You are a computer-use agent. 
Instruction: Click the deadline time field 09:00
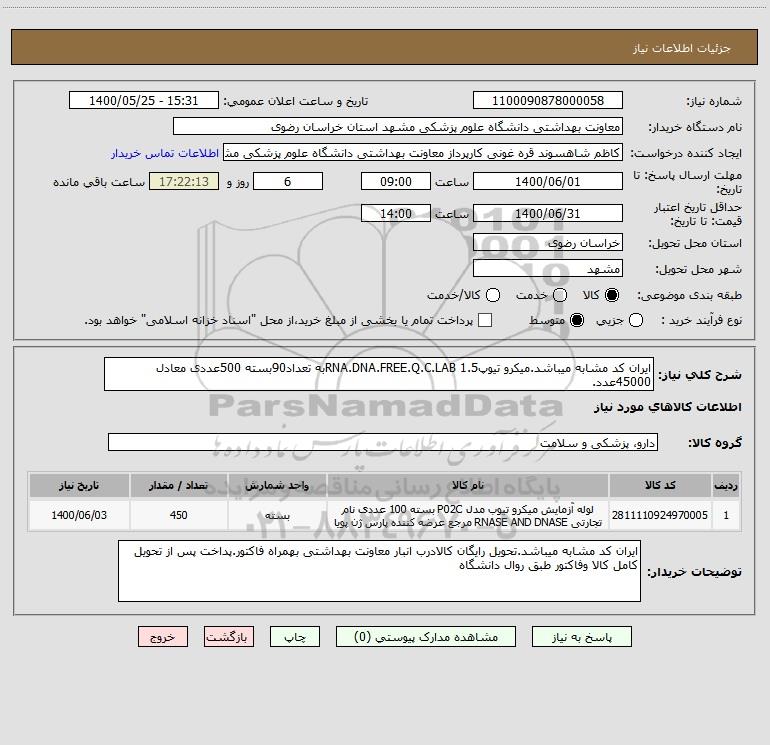[396, 182]
